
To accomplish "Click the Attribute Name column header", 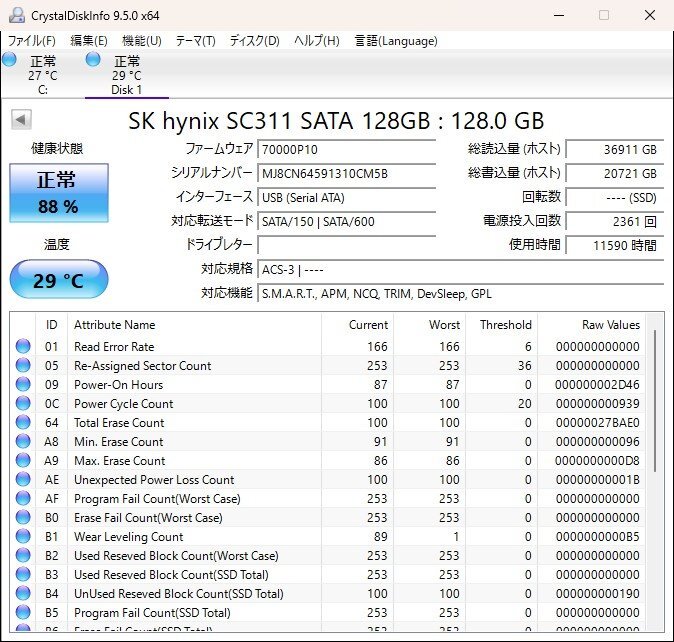I will [194, 325].
